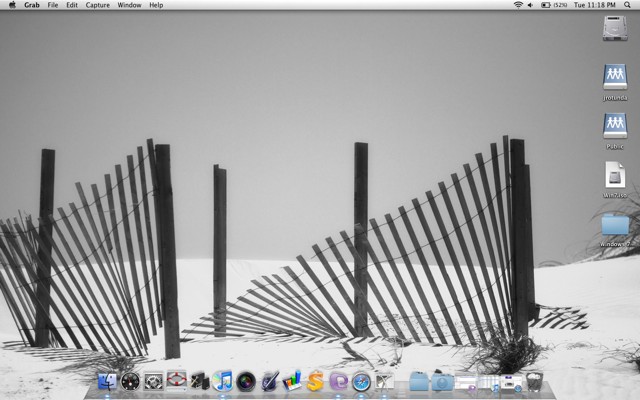
Task: Open the Trash in the Dock
Action: (x=534, y=382)
